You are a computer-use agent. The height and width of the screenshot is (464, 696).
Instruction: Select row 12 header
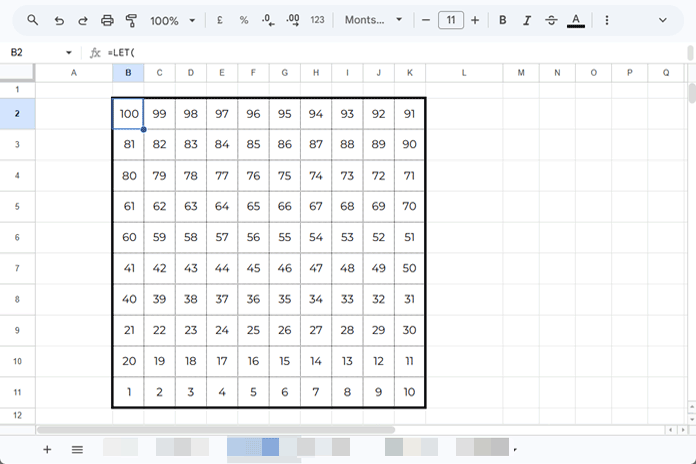pos(17,416)
